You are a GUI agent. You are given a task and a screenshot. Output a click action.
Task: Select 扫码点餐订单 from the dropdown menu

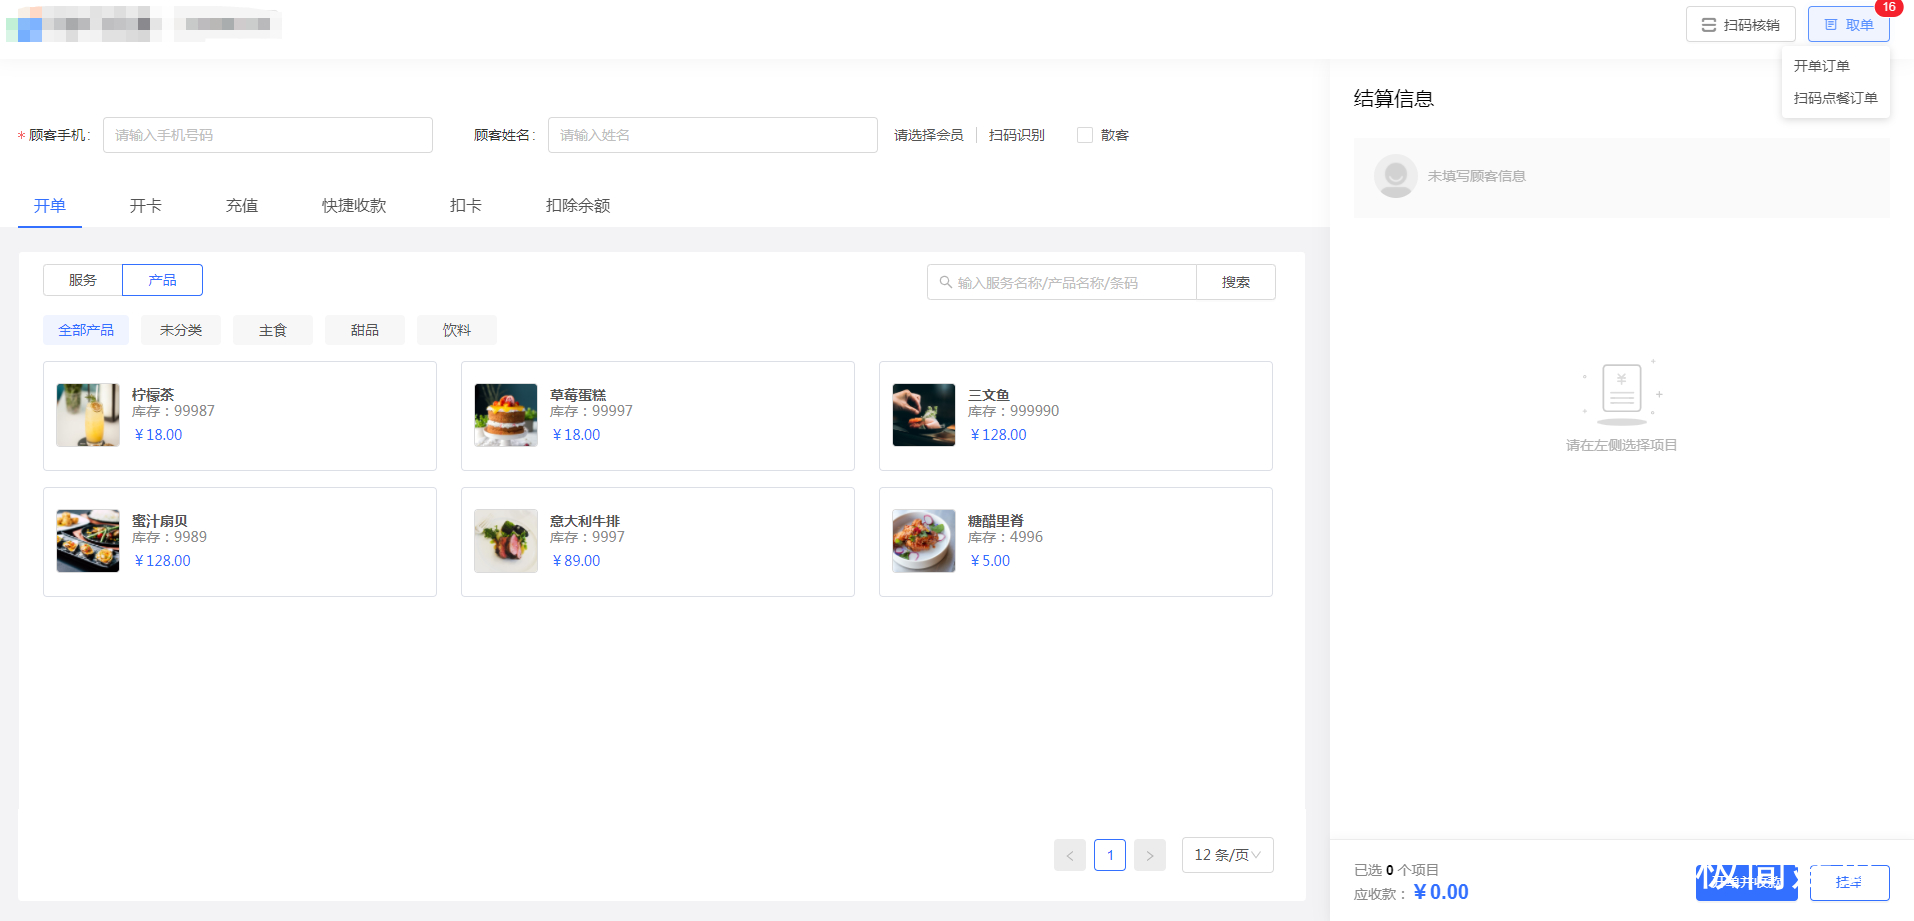[1835, 98]
